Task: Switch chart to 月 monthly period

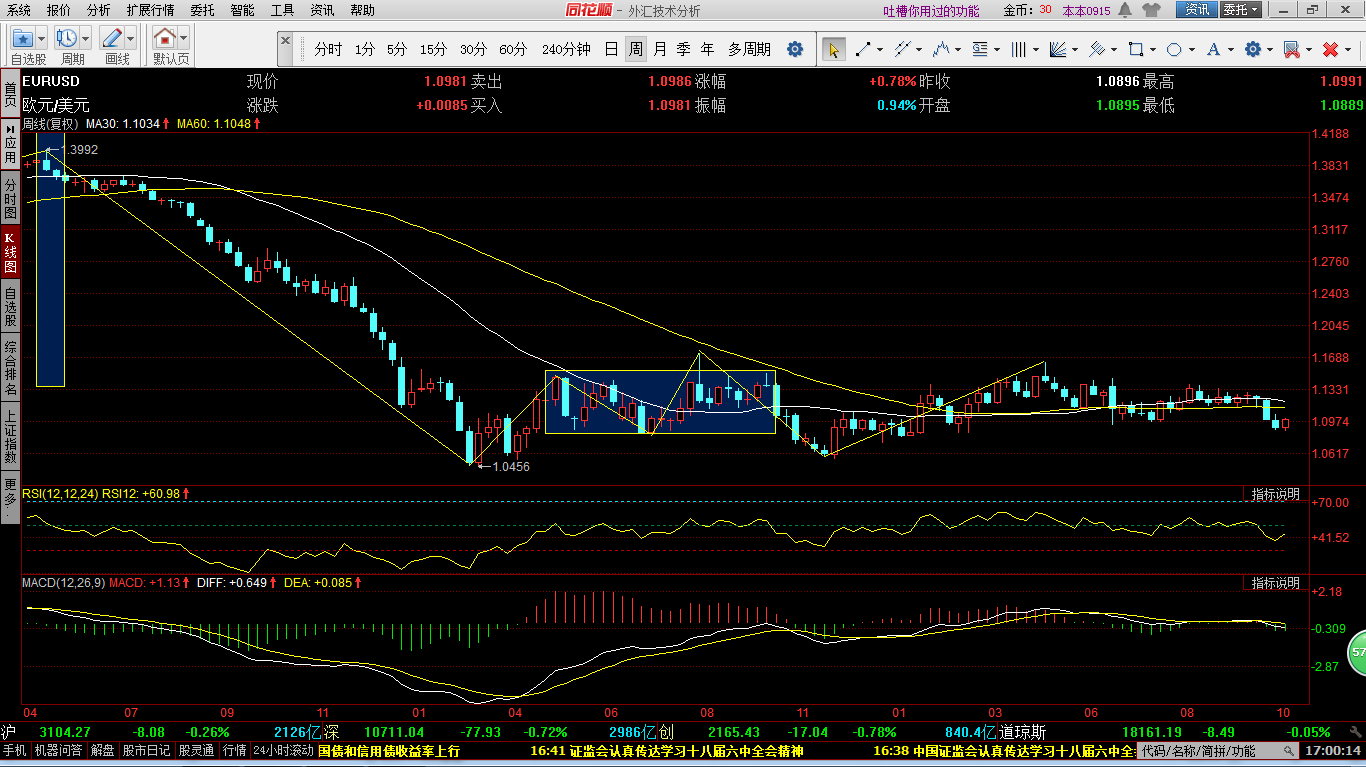Action: (660, 49)
